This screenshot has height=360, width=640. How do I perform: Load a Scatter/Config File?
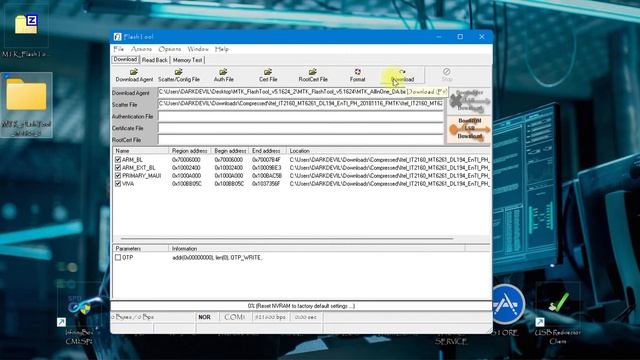point(179,76)
